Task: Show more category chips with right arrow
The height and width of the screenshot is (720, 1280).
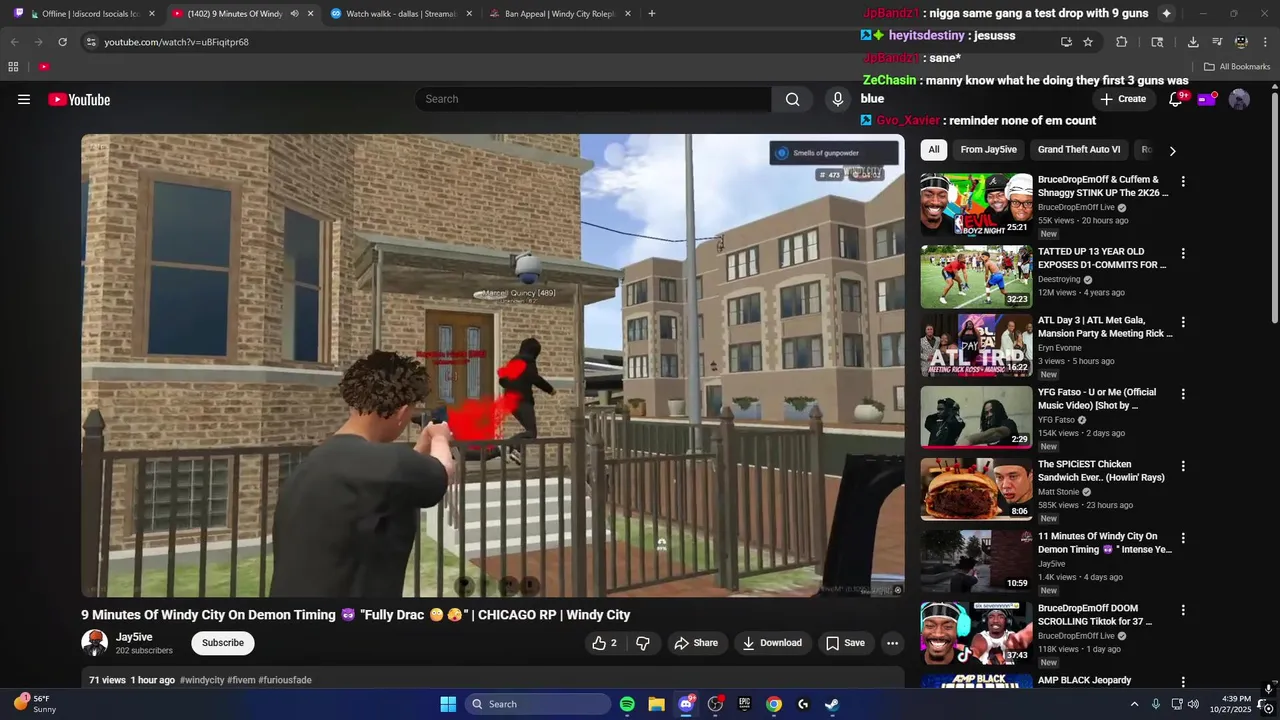Action: pos(1172,150)
